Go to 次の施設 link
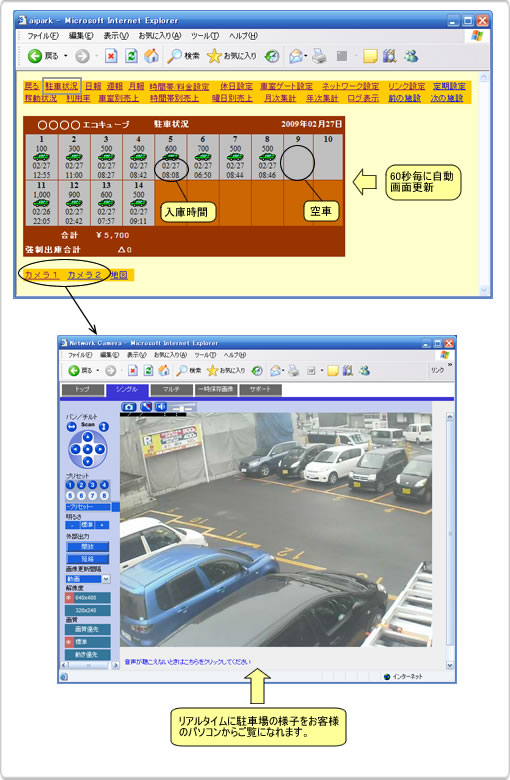The image size is (510, 780). point(447,99)
